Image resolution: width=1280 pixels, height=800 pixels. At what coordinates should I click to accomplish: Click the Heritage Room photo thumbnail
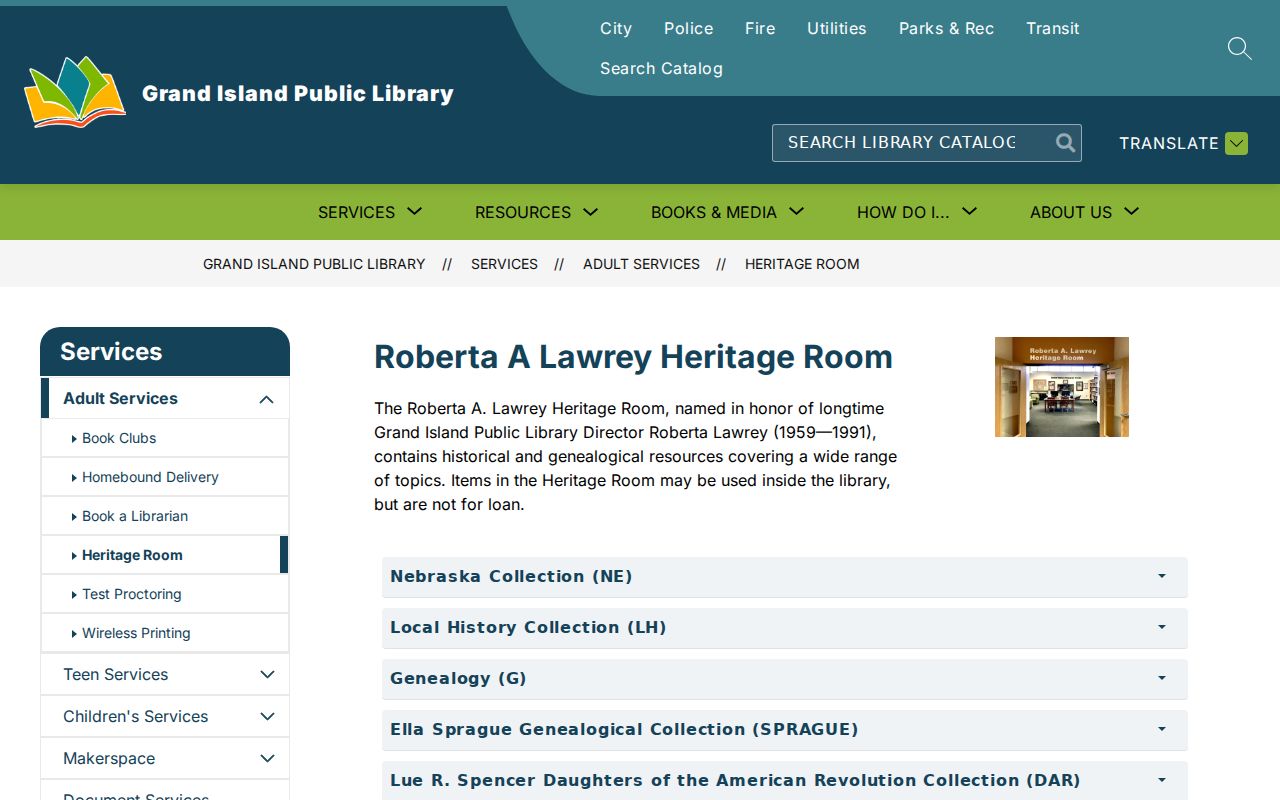click(x=1062, y=387)
